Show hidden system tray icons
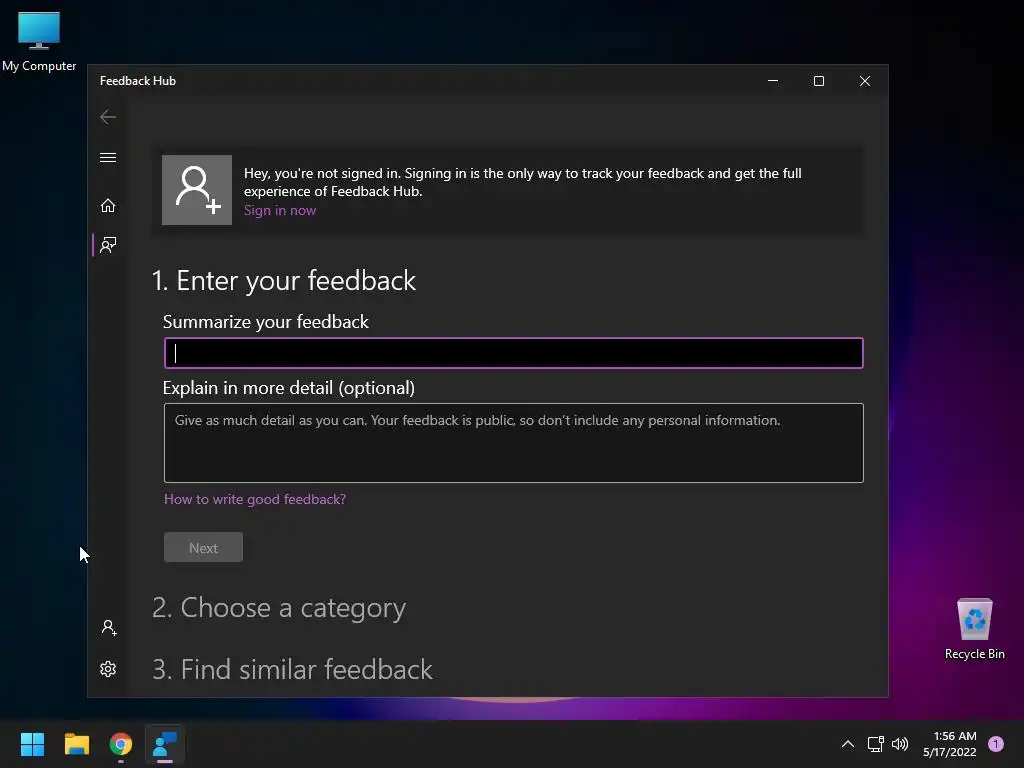 click(x=848, y=744)
